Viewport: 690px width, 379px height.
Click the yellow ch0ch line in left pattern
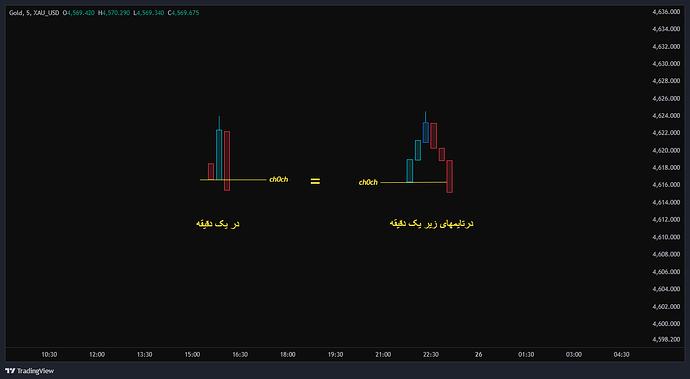(x=233, y=180)
